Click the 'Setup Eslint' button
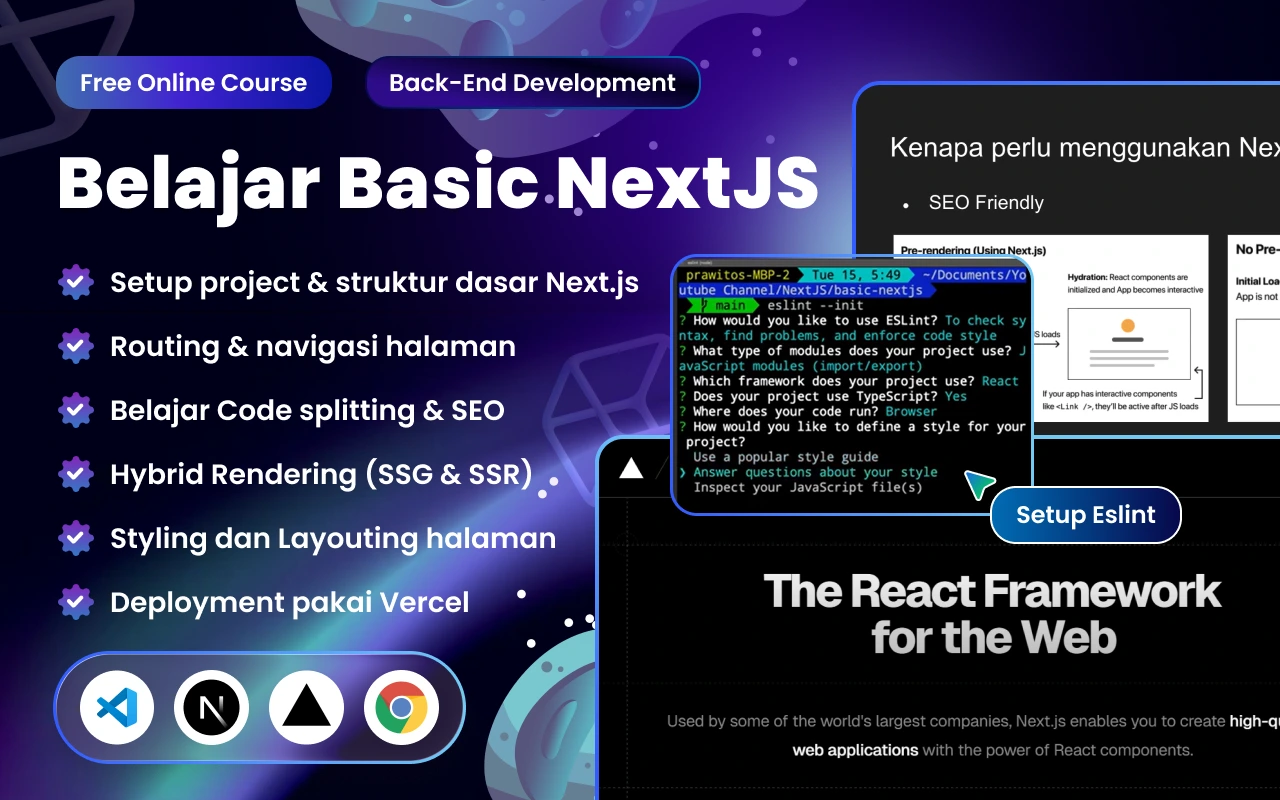This screenshot has height=800, width=1280. pyautogui.click(x=1085, y=515)
